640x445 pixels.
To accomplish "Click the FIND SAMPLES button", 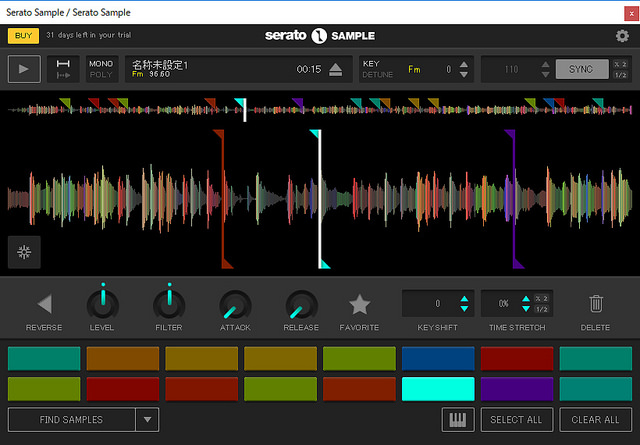I will click(x=71, y=419).
